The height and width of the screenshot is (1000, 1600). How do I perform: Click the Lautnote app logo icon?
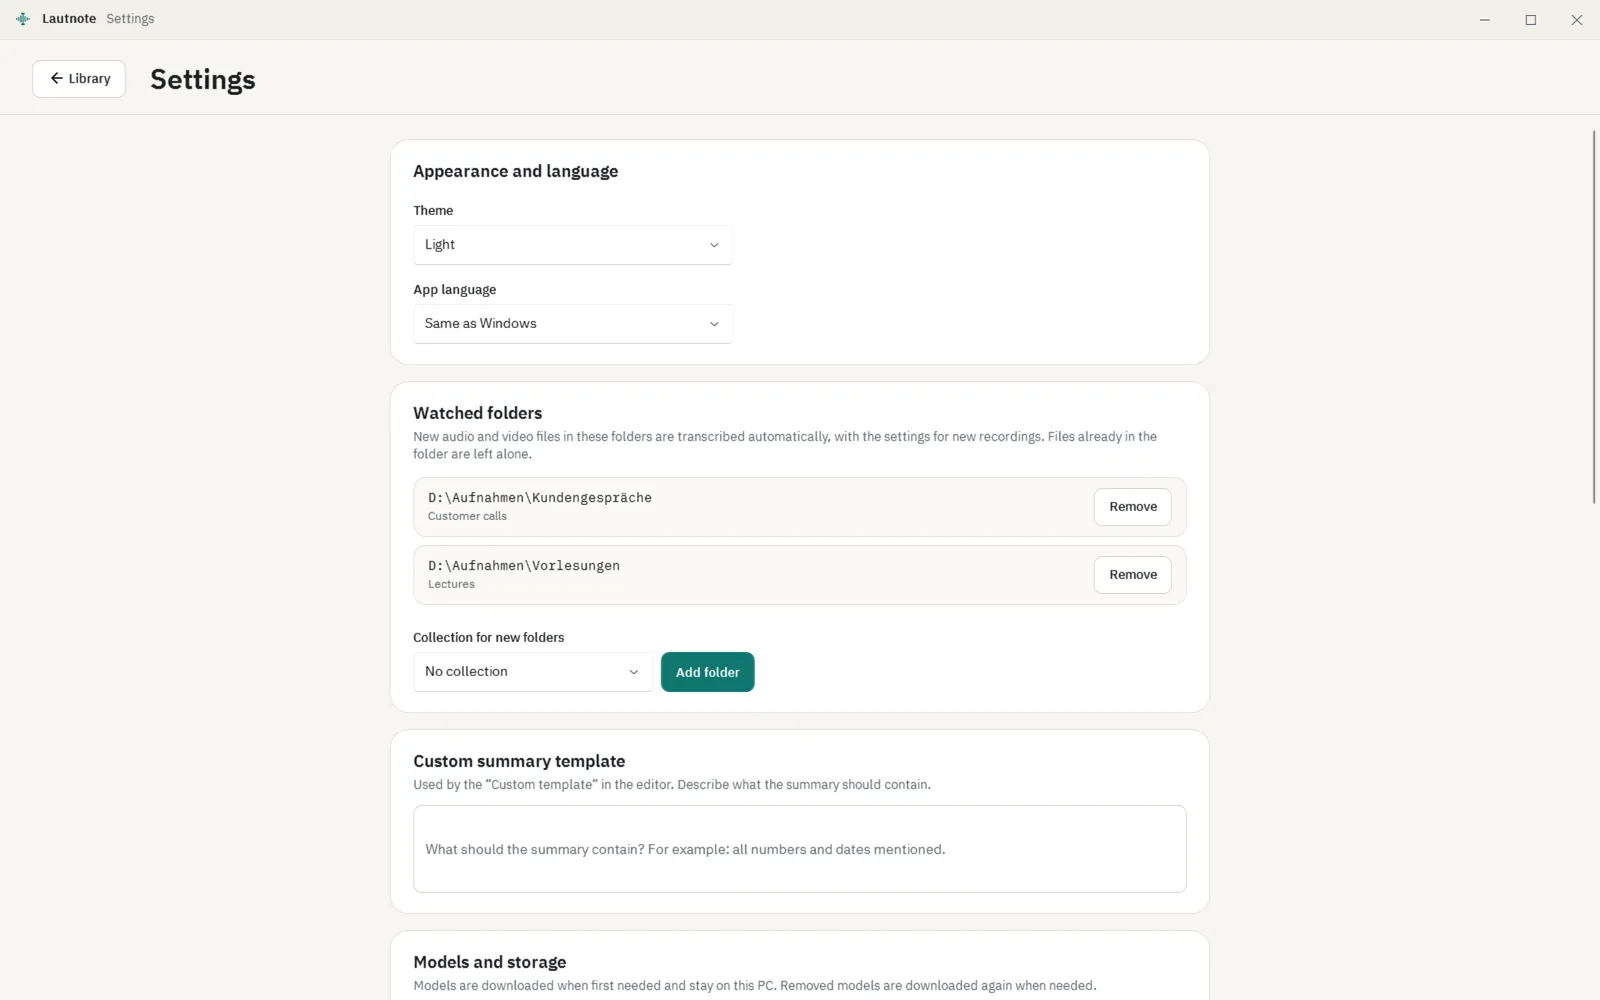pos(23,19)
